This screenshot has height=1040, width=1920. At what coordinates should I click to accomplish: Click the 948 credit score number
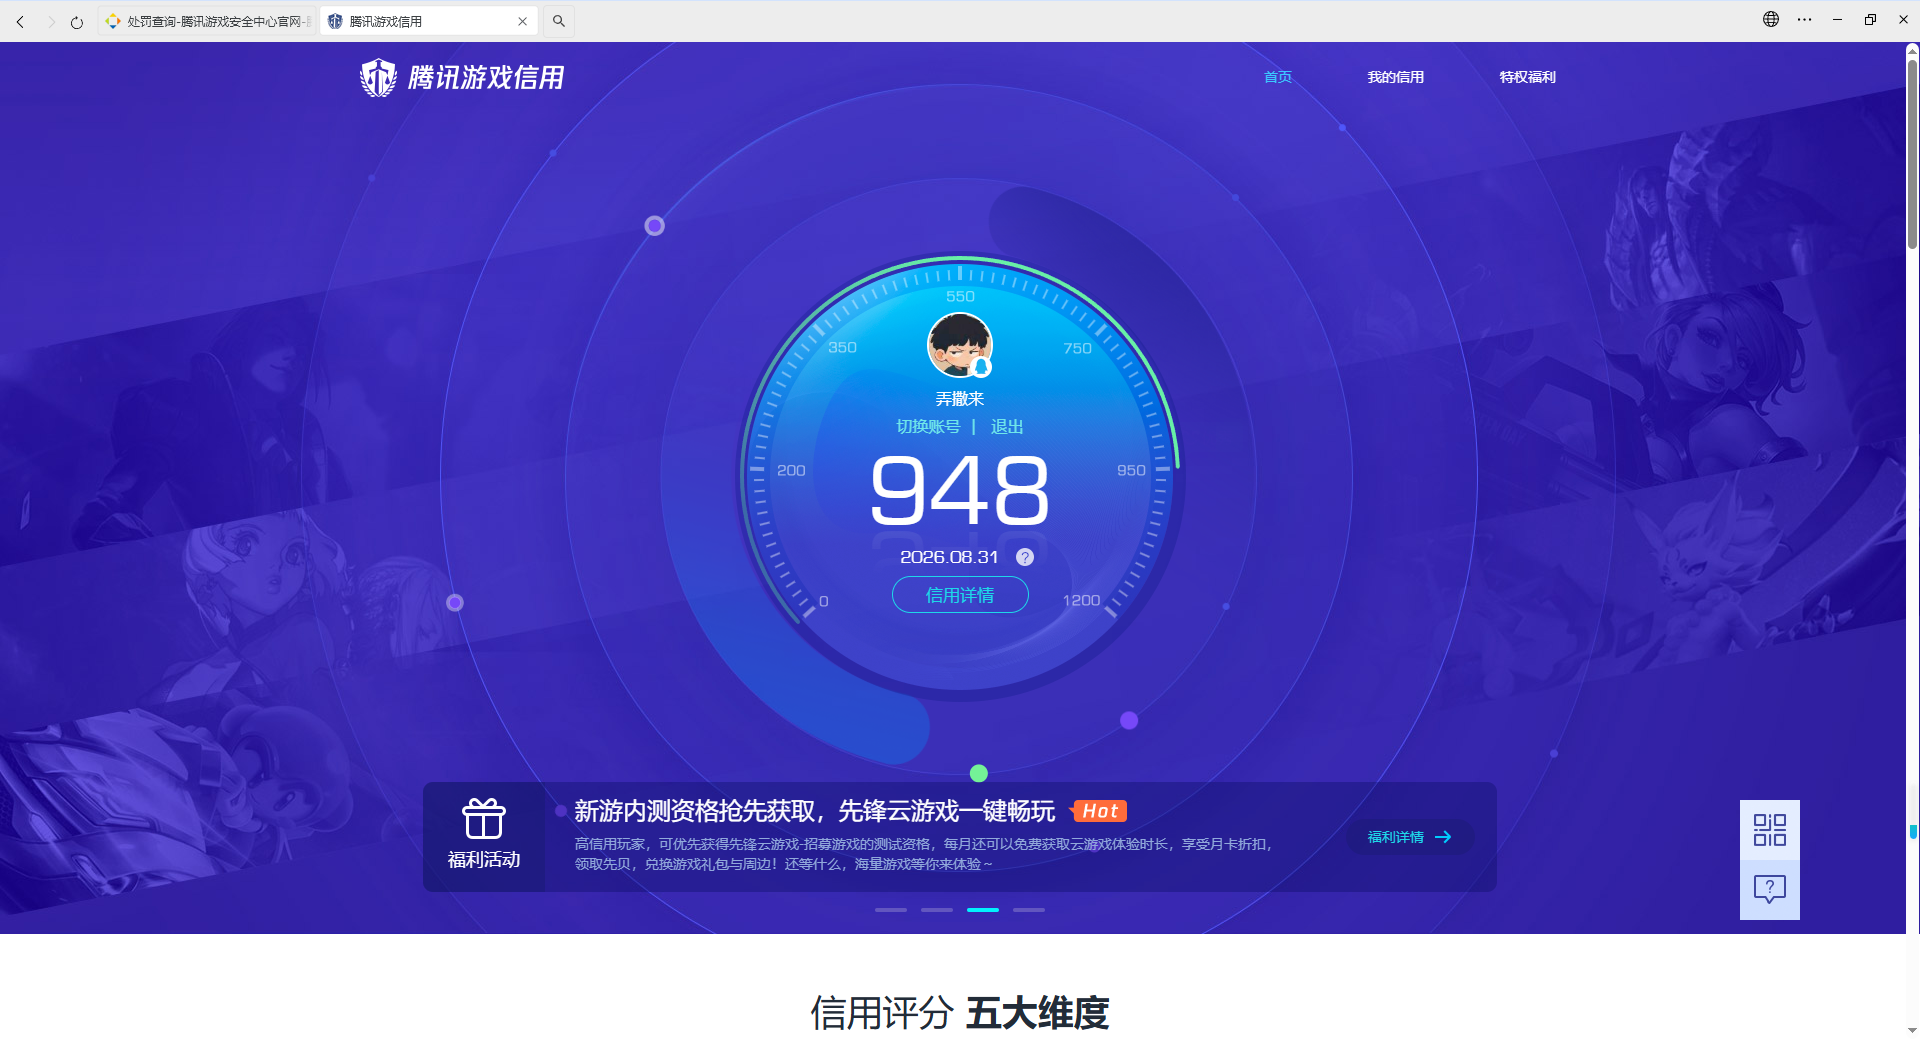point(960,490)
